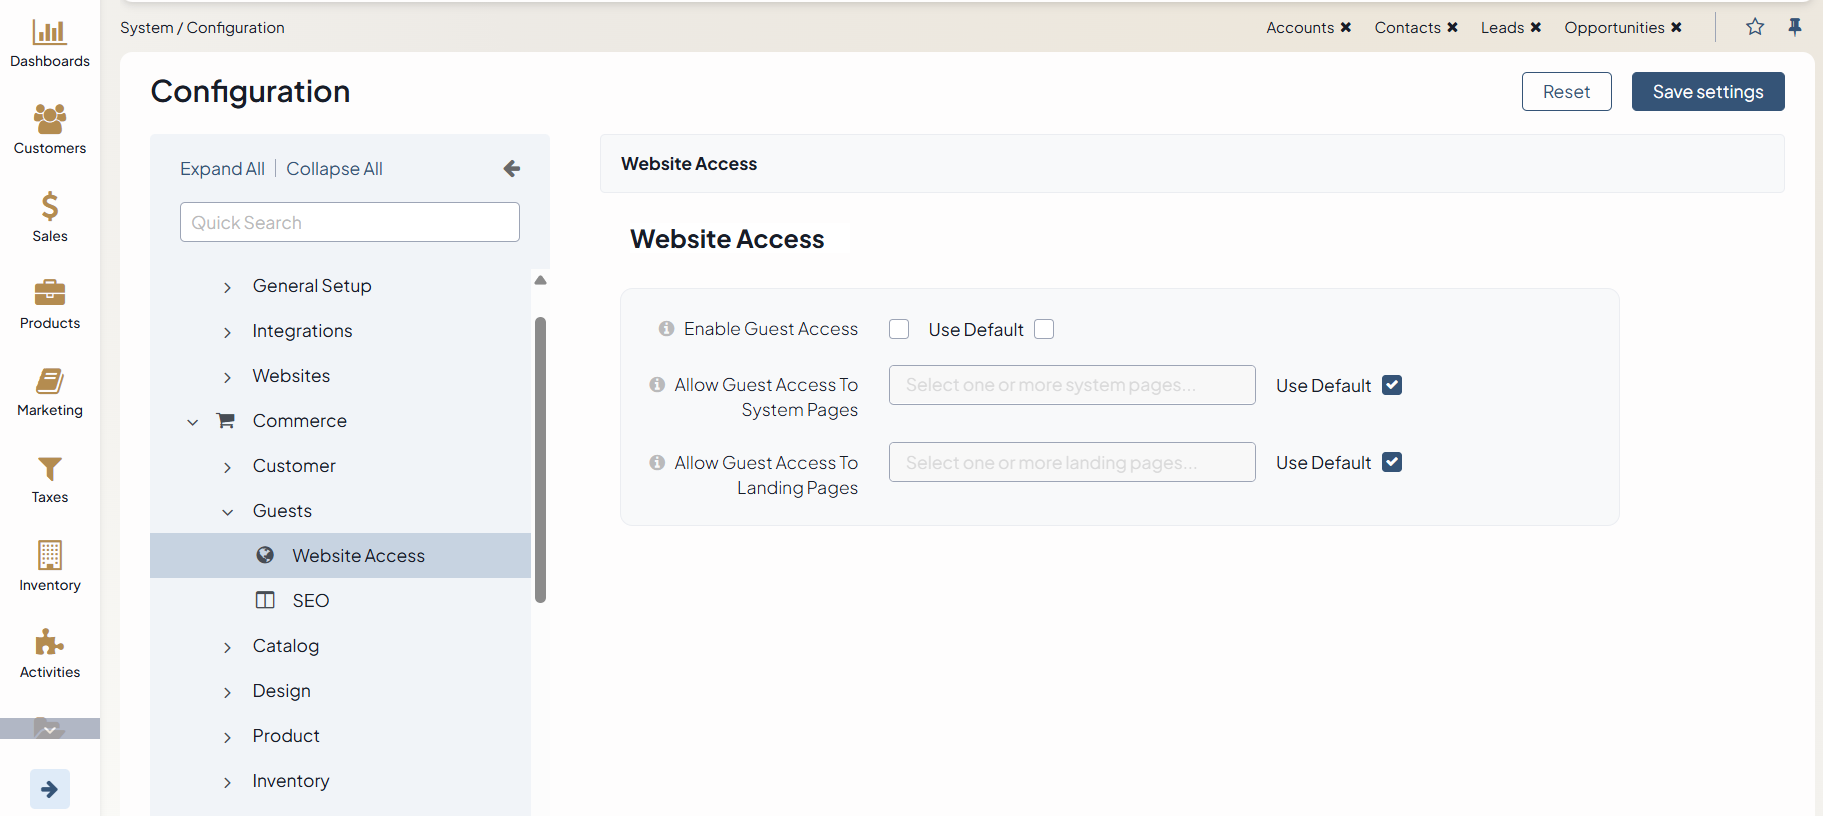
Task: Expand the Catalog tree node
Action: (228, 647)
